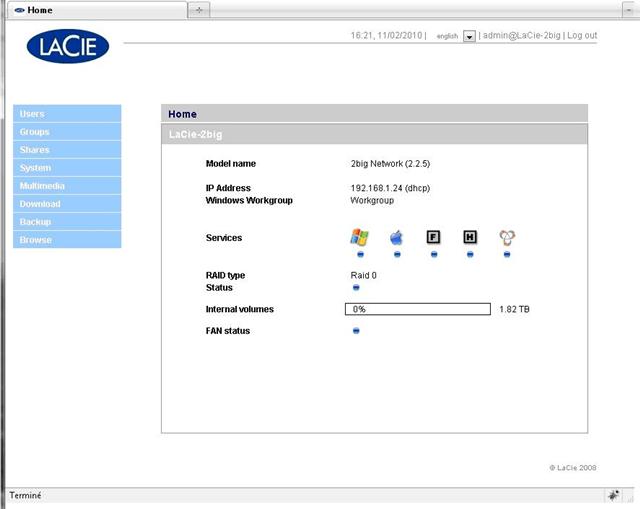The width and height of the screenshot is (640, 509).
Task: Click the FTP service icon
Action: pyautogui.click(x=433, y=237)
